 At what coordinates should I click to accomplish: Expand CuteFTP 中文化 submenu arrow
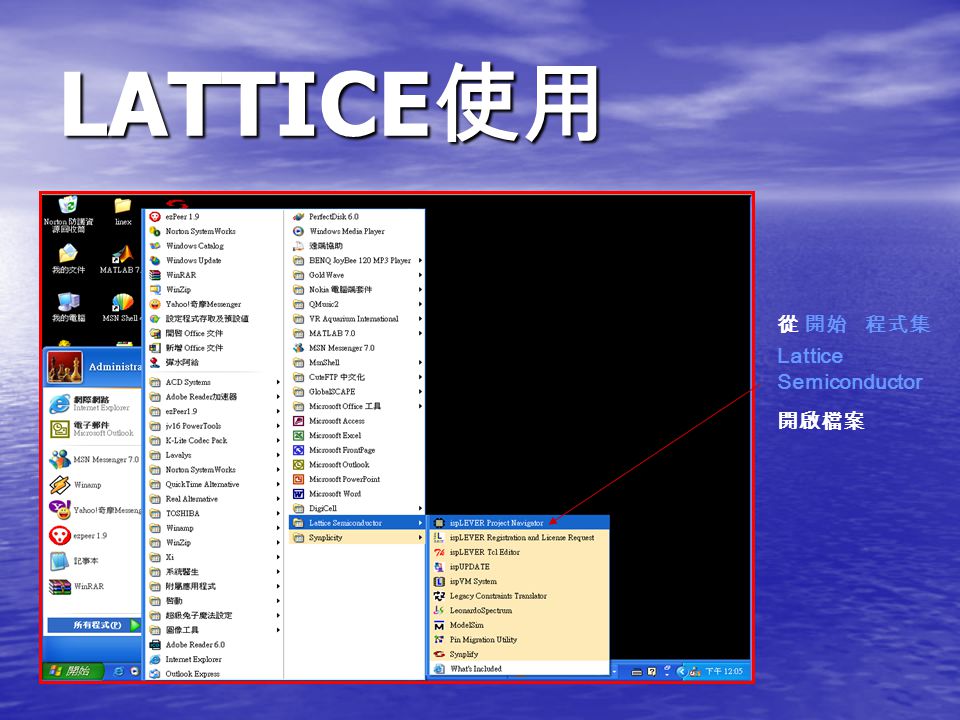420,377
